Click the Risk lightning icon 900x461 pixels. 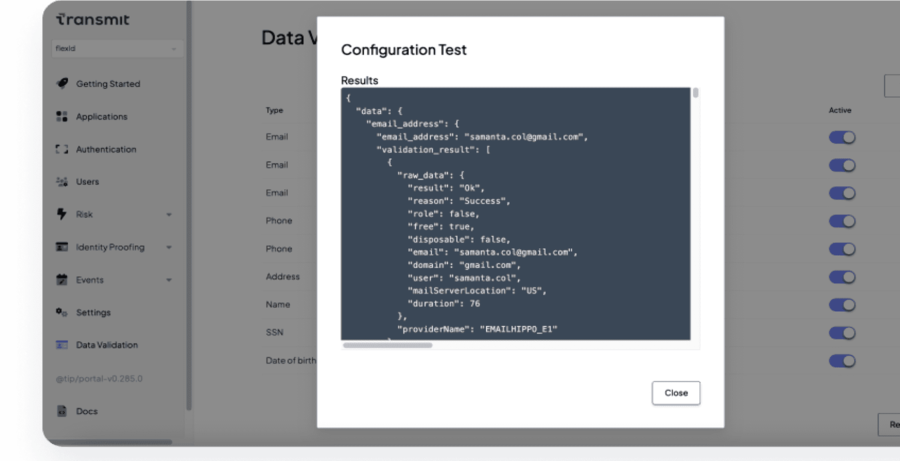pyautogui.click(x=62, y=214)
